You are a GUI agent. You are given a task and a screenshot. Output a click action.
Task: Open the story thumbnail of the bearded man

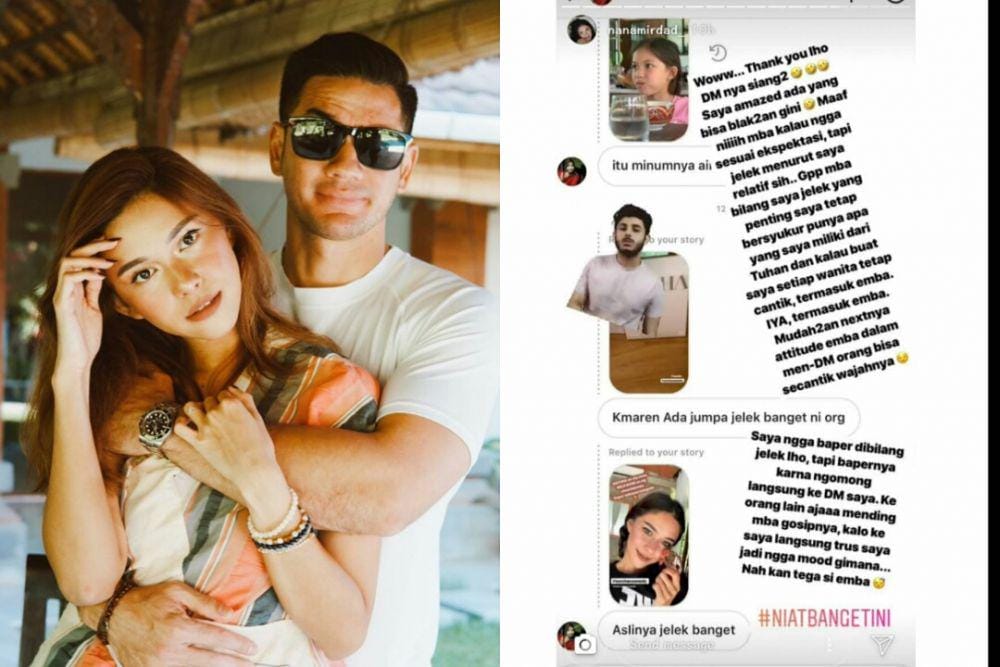[x=649, y=321]
